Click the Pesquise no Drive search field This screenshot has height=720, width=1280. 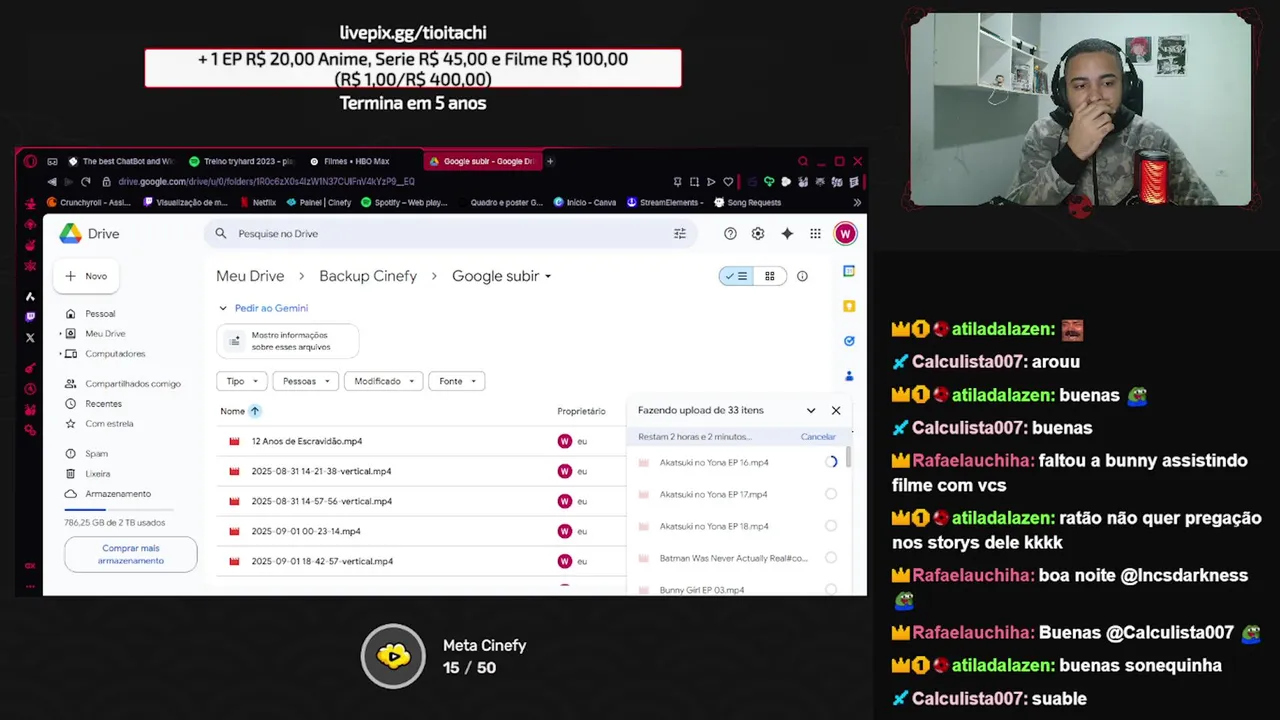[453, 233]
